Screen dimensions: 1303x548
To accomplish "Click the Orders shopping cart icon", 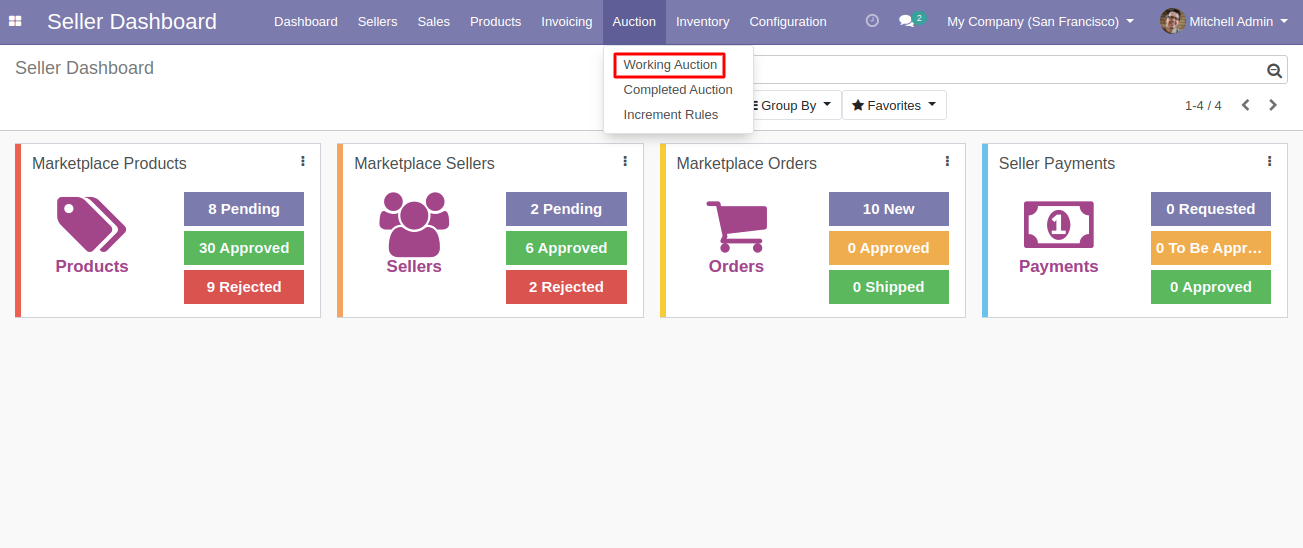I will coord(737,226).
